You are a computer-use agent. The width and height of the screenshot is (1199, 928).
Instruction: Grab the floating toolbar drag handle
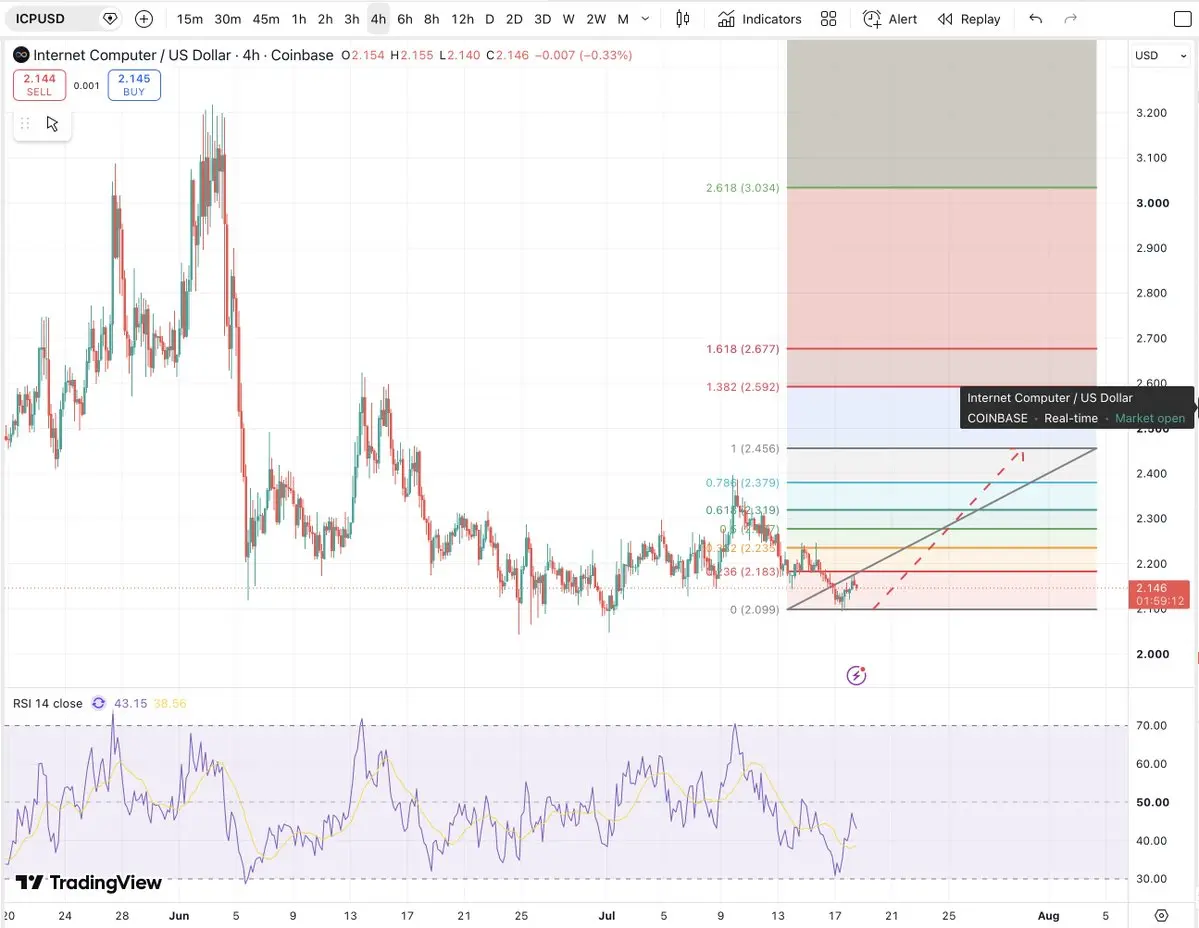pyautogui.click(x=24, y=124)
